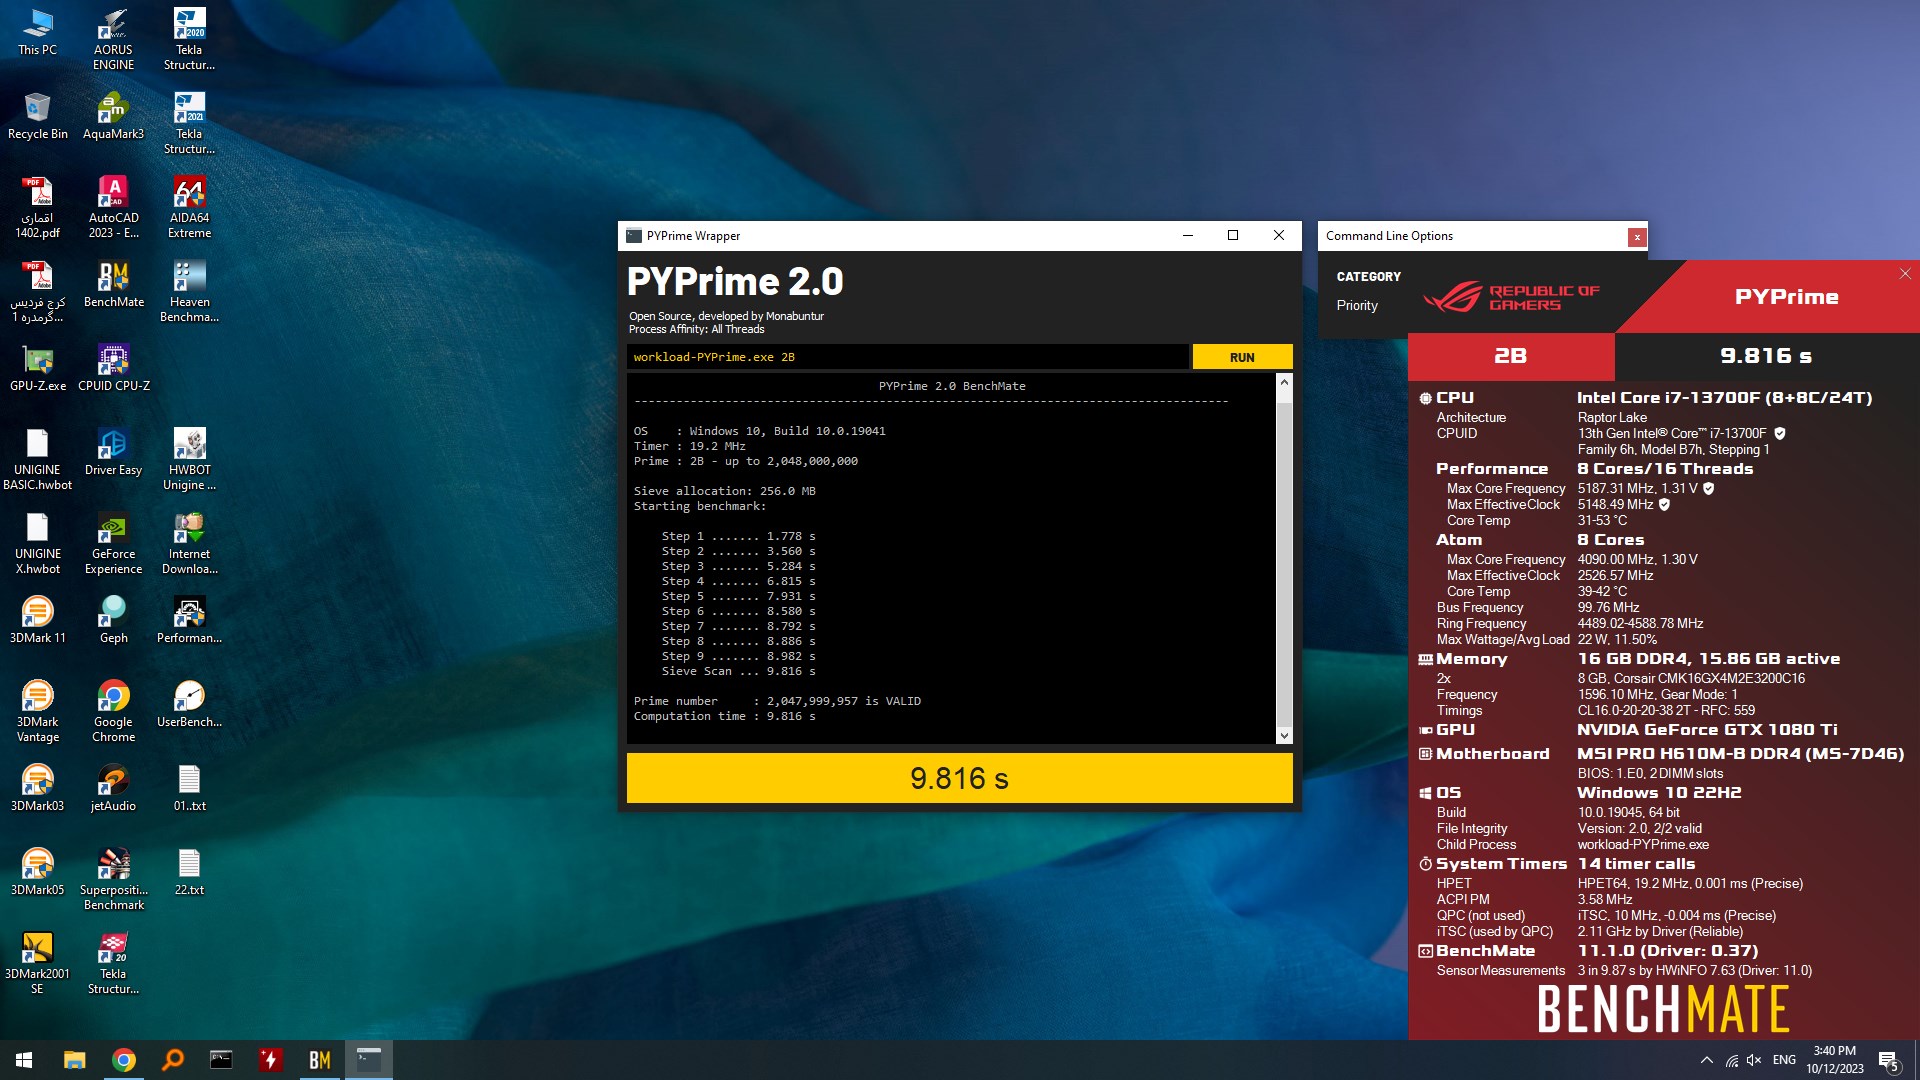This screenshot has width=1920, height=1080.
Task: Click the 2B benchmark category label
Action: click(1510, 356)
